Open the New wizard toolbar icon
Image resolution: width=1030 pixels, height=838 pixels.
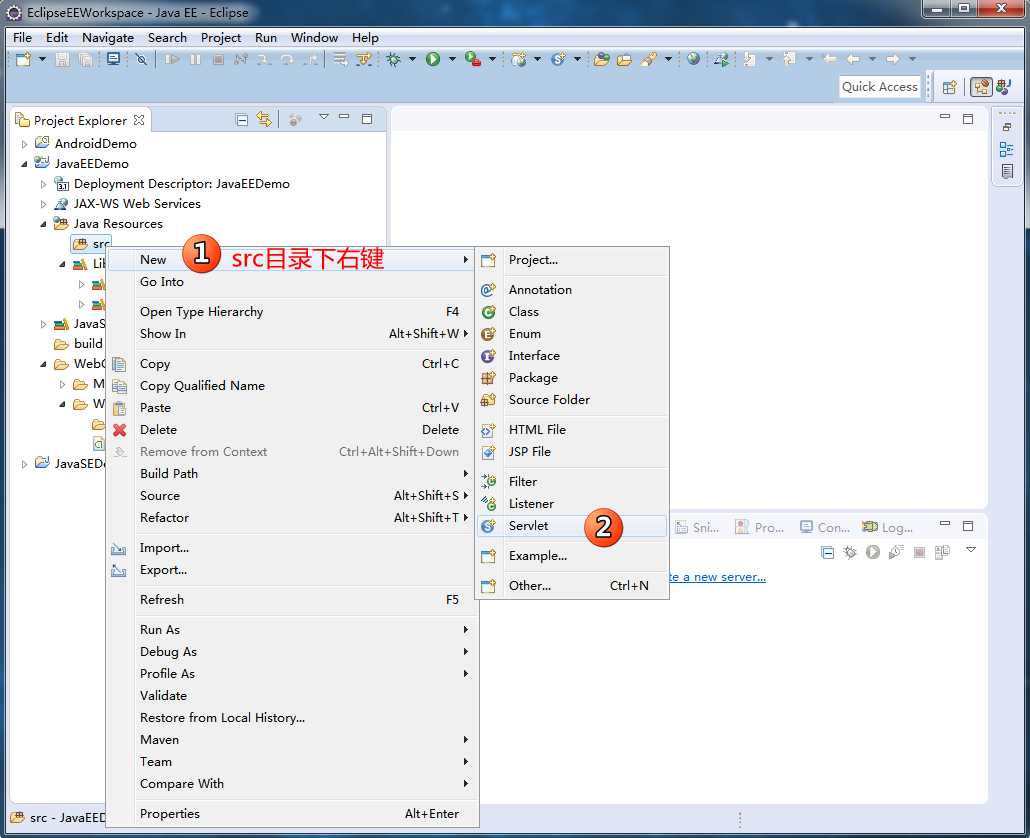[24, 59]
